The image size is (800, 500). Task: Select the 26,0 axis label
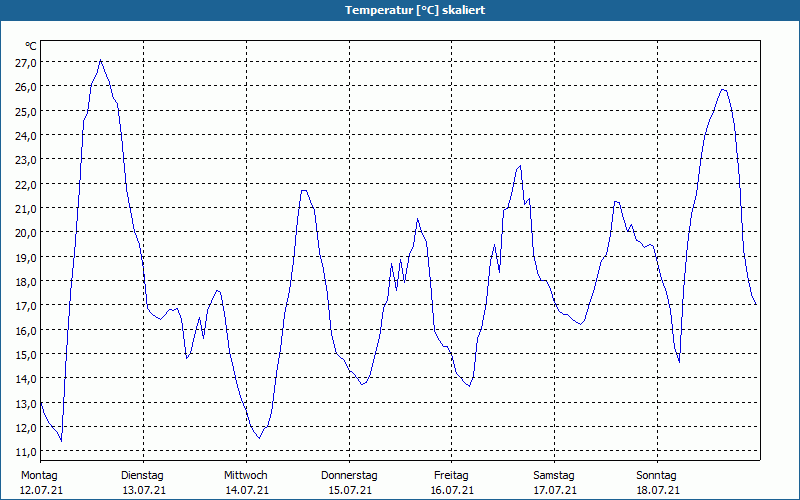pyautogui.click(x=26, y=87)
